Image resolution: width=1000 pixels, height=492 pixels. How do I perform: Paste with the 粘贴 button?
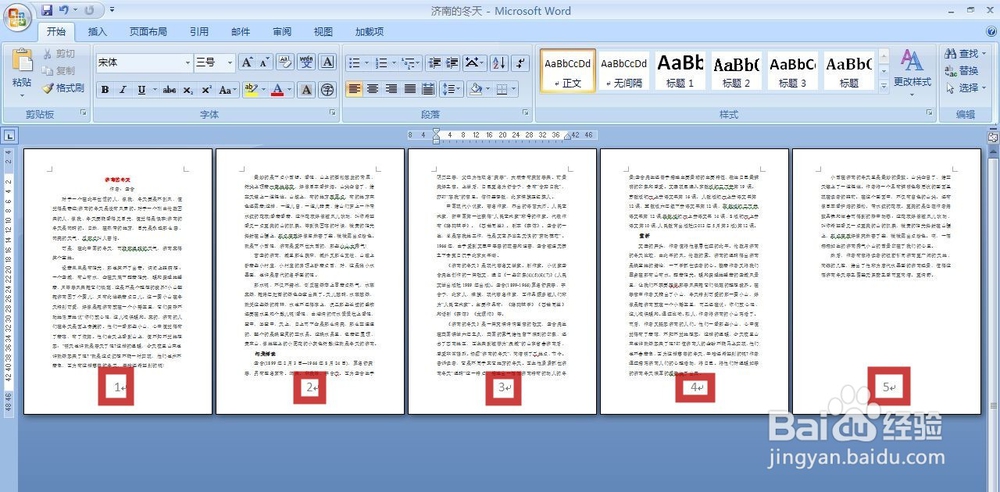click(22, 71)
